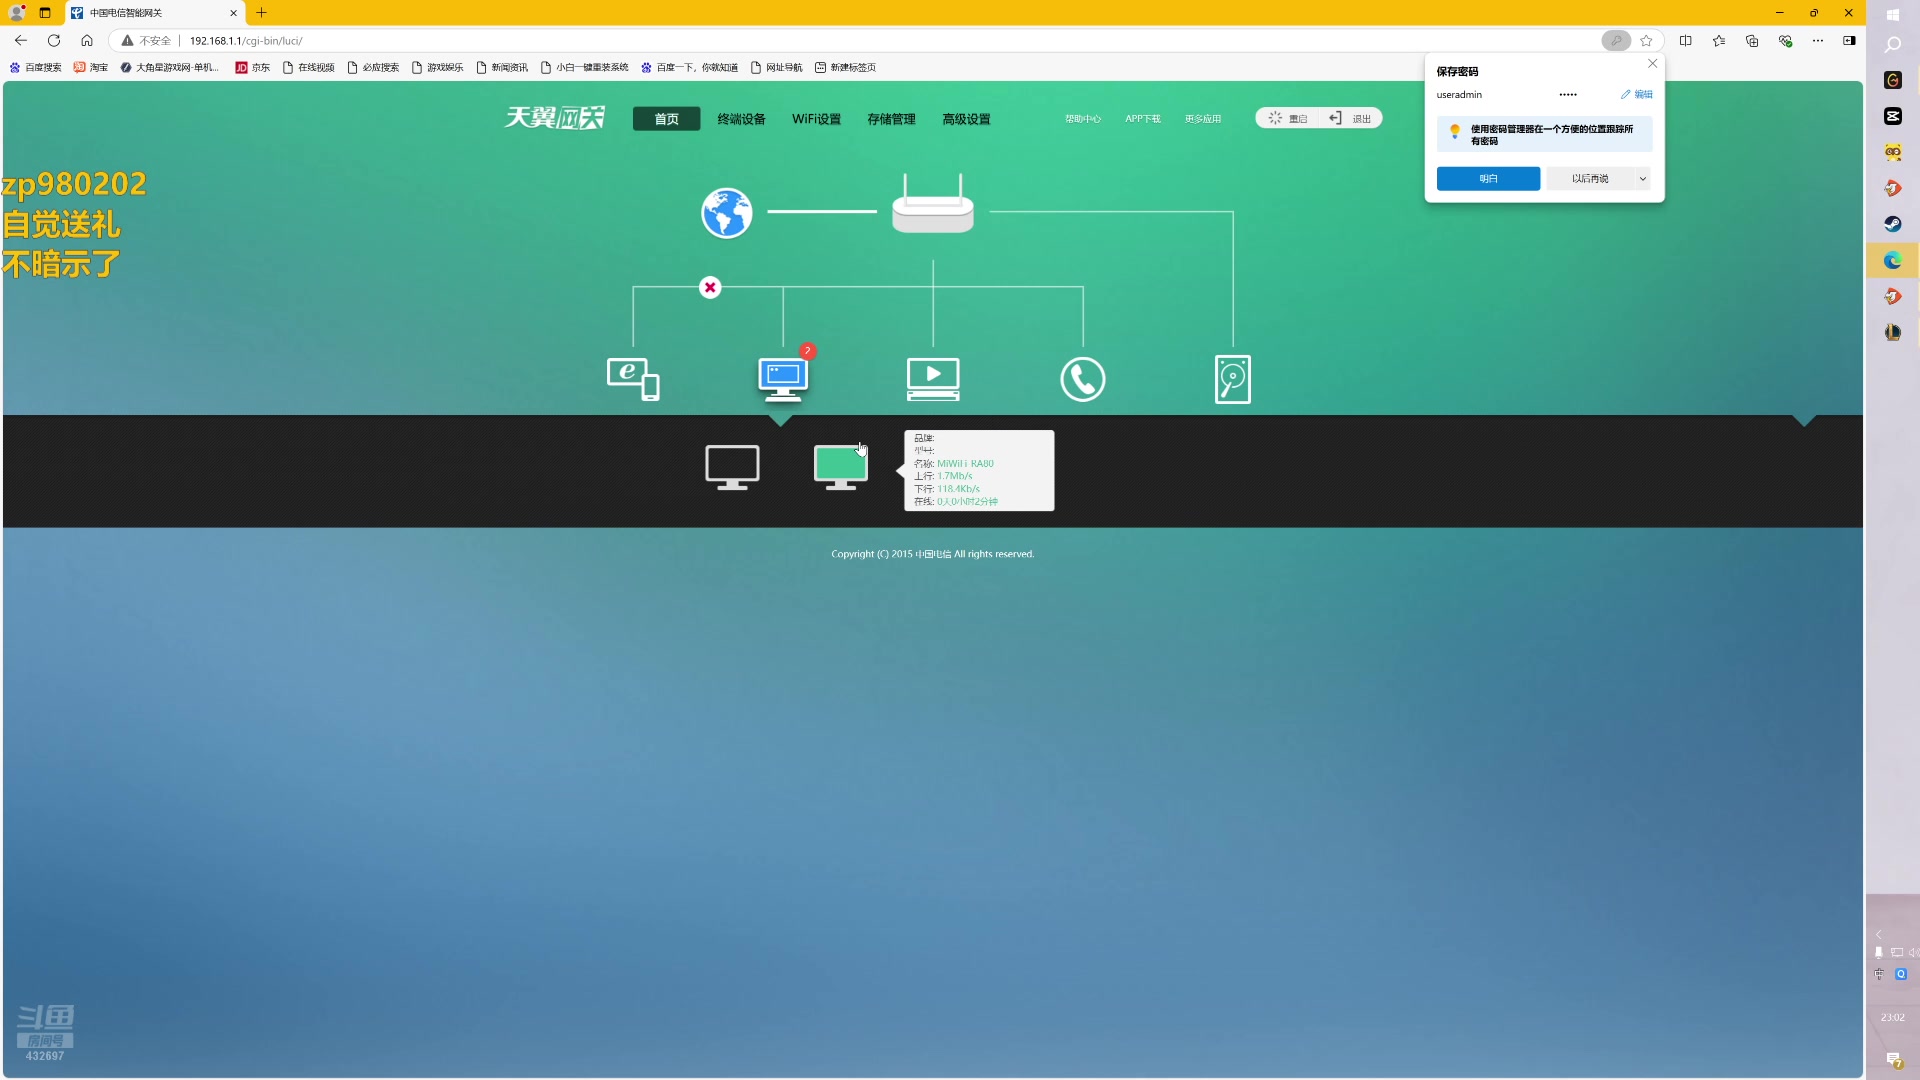The height and width of the screenshot is (1080, 1920).
Task: Open the tab actions menu icon
Action: click(x=45, y=13)
